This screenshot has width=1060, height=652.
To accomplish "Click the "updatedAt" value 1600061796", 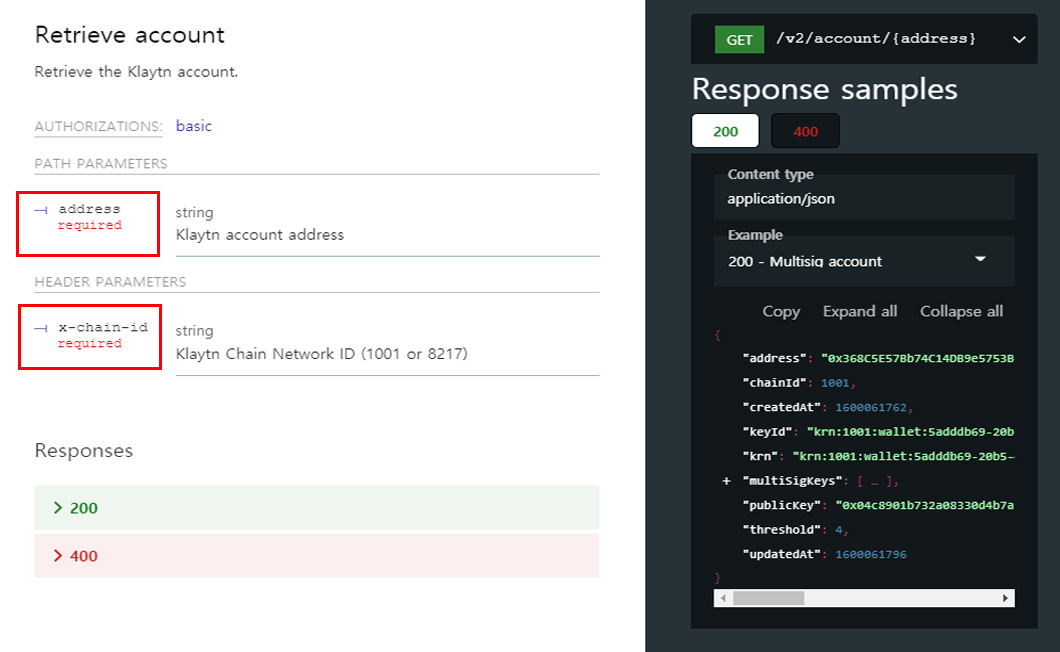I will pyautogui.click(x=871, y=554).
